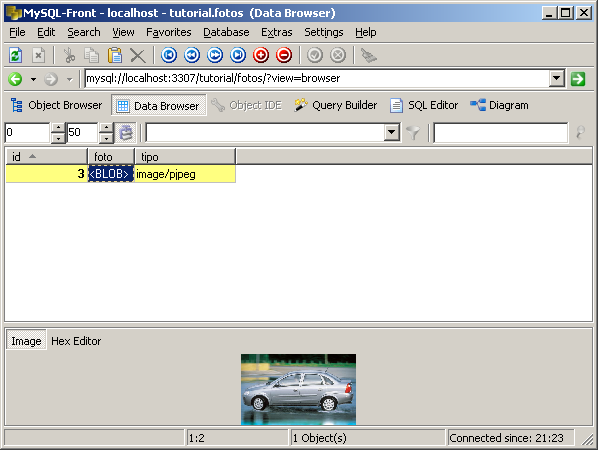Screen dimensions: 598x450
Task: Go to first record navigation icon
Action: [x=169, y=55]
